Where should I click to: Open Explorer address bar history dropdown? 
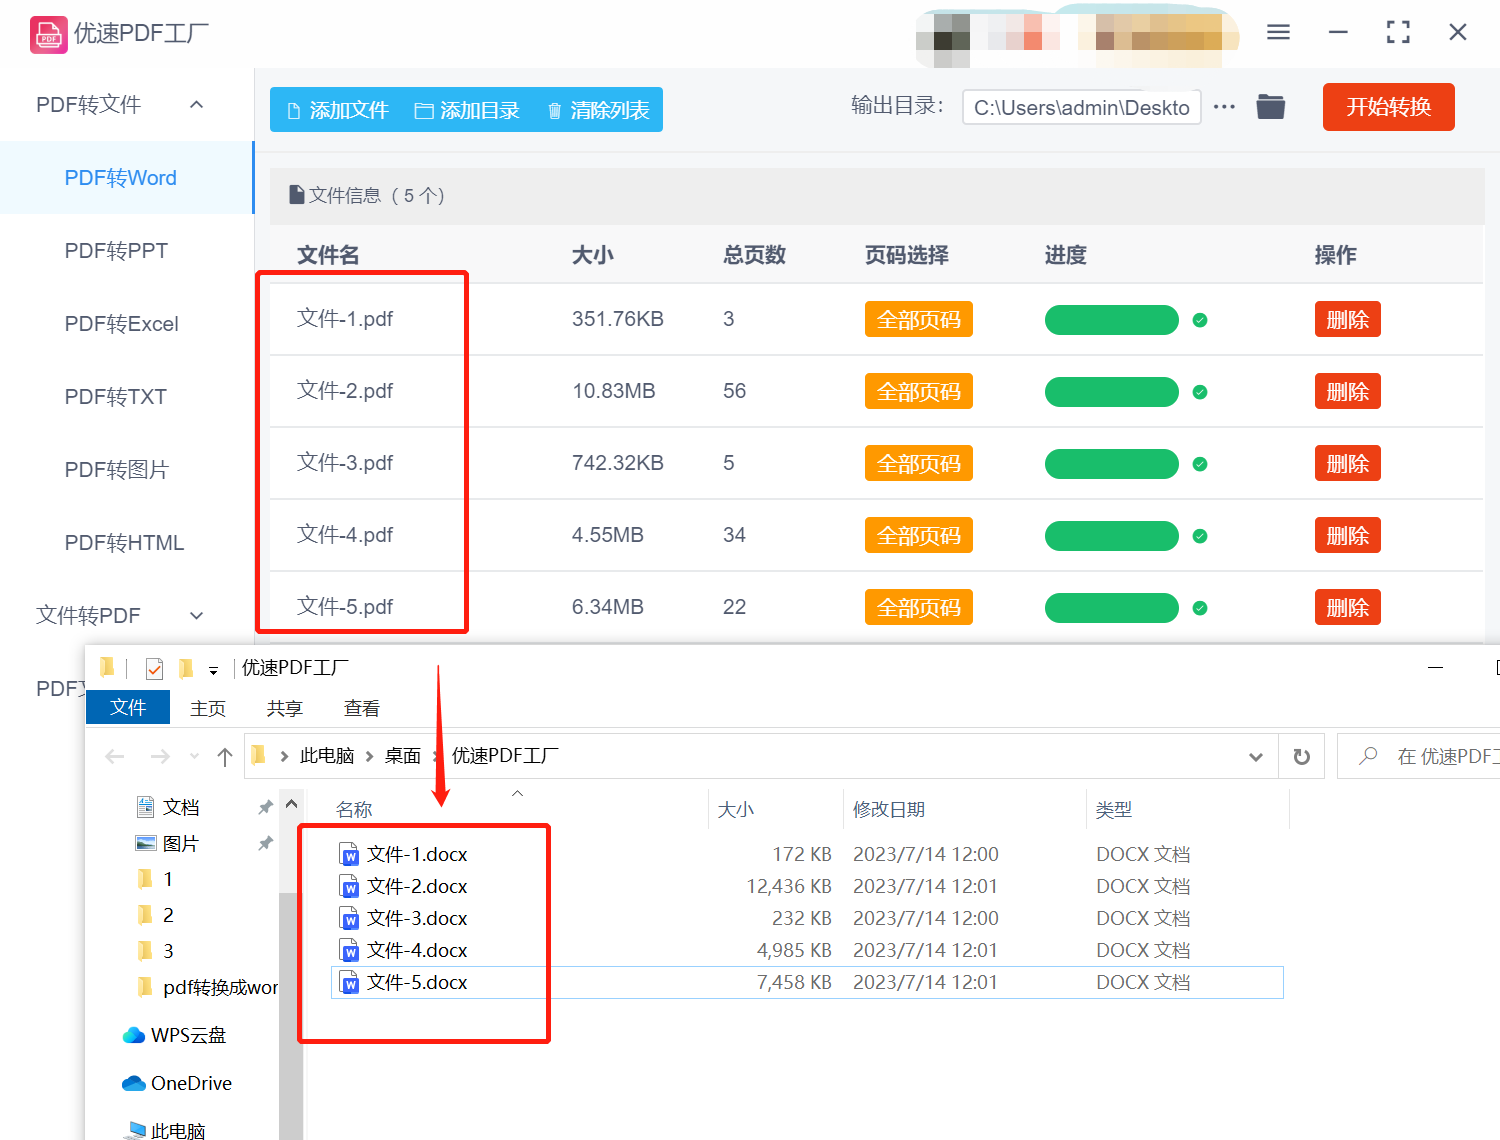pos(1256,757)
